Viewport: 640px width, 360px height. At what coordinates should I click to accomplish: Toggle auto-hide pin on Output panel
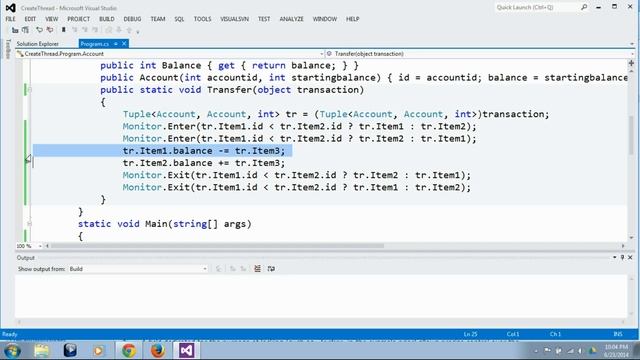[x=622, y=258]
